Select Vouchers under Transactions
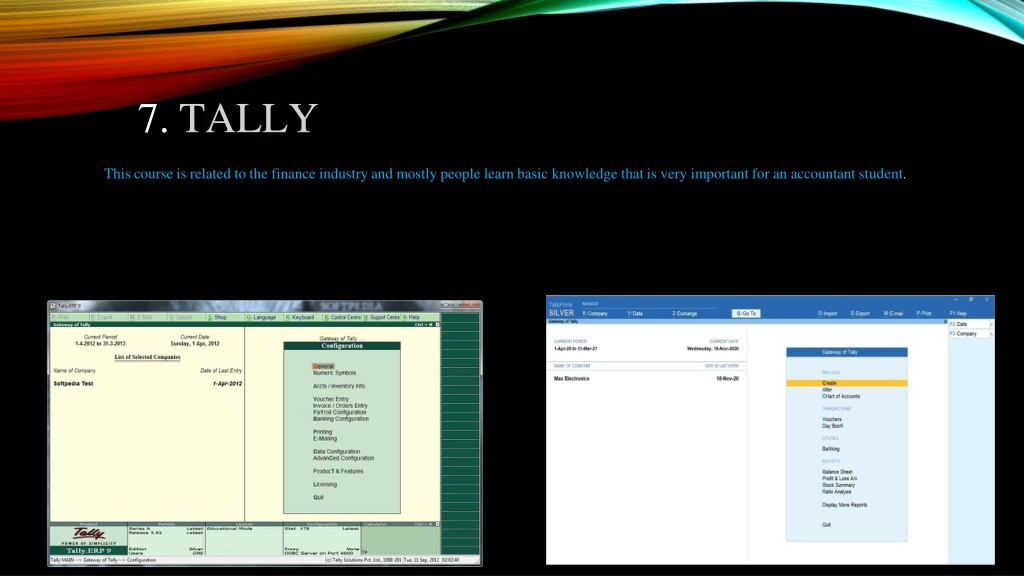The height and width of the screenshot is (576, 1024). (832, 419)
